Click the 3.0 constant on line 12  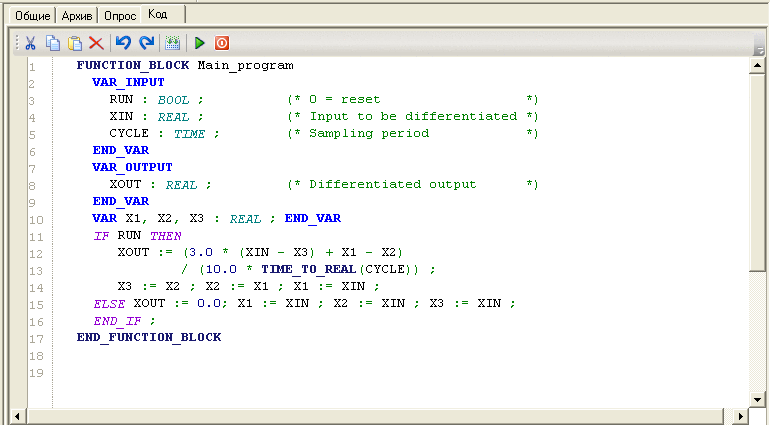(201, 253)
